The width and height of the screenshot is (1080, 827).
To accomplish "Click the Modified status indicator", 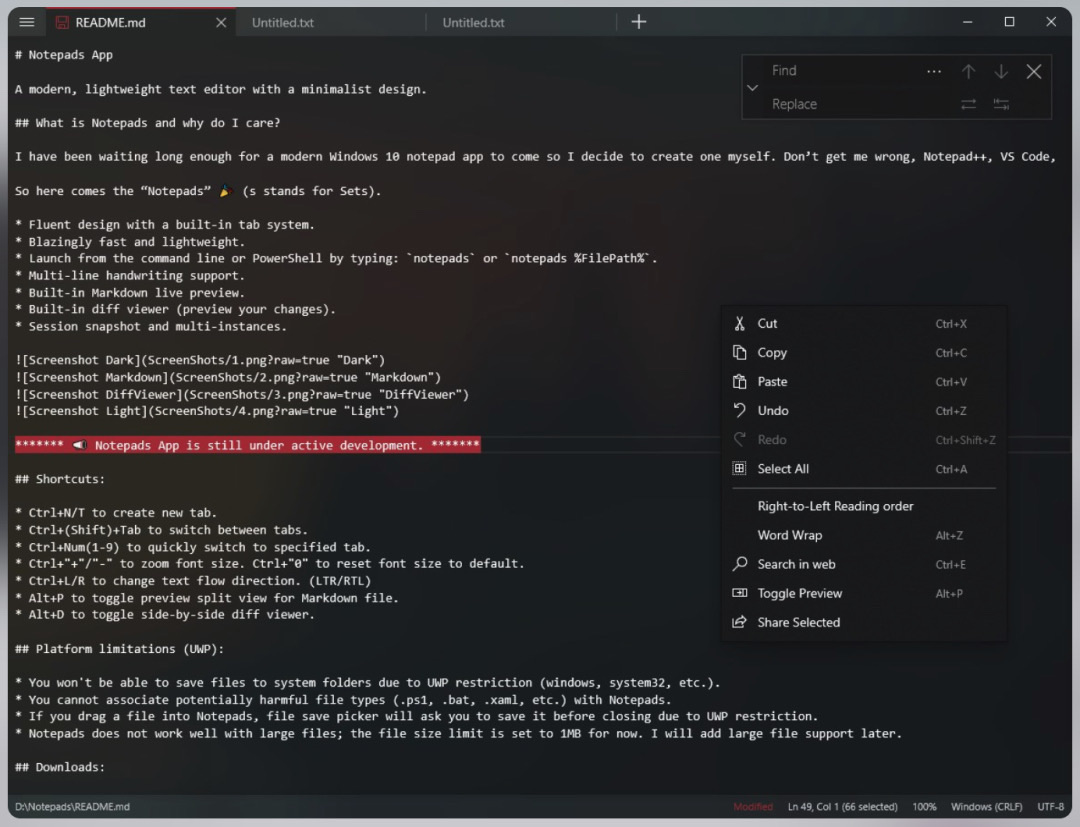I will pyautogui.click(x=753, y=806).
